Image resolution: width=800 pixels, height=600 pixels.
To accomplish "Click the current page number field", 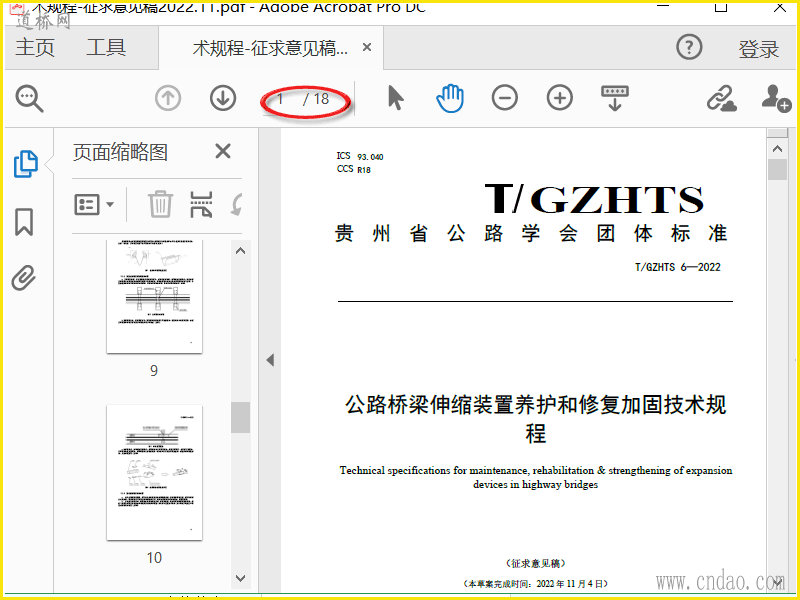I will 281,98.
